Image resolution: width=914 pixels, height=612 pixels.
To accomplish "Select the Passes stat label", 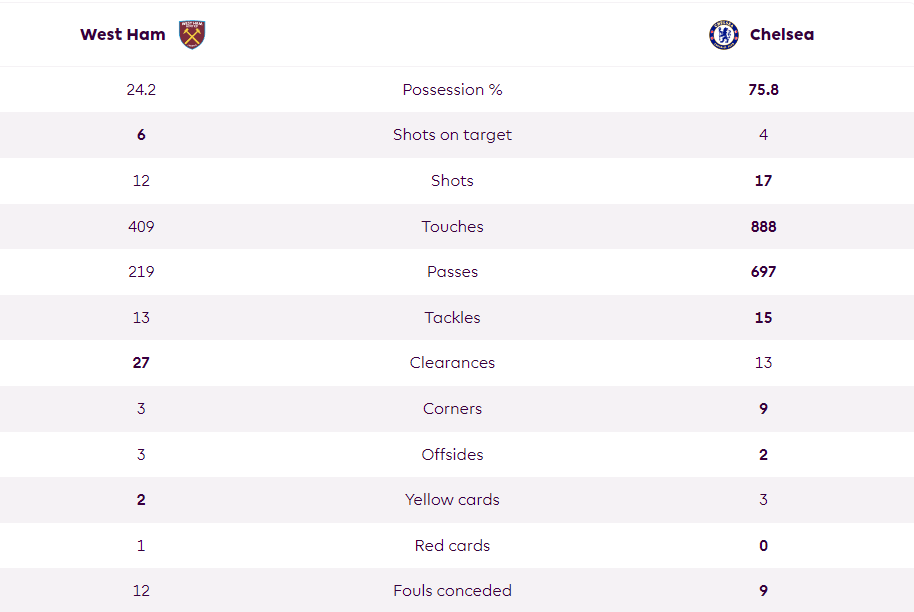I will point(452,272).
